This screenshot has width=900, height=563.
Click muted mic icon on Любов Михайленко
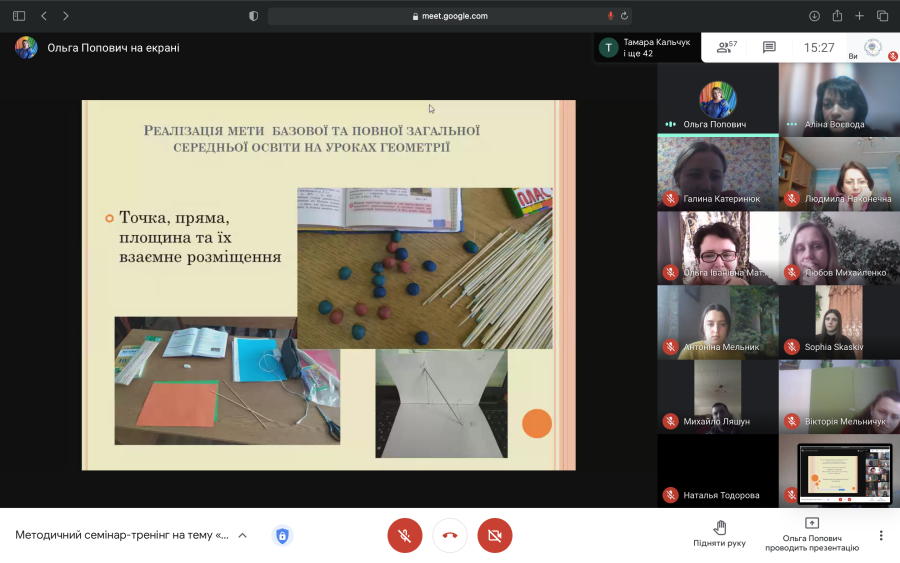[x=792, y=273]
